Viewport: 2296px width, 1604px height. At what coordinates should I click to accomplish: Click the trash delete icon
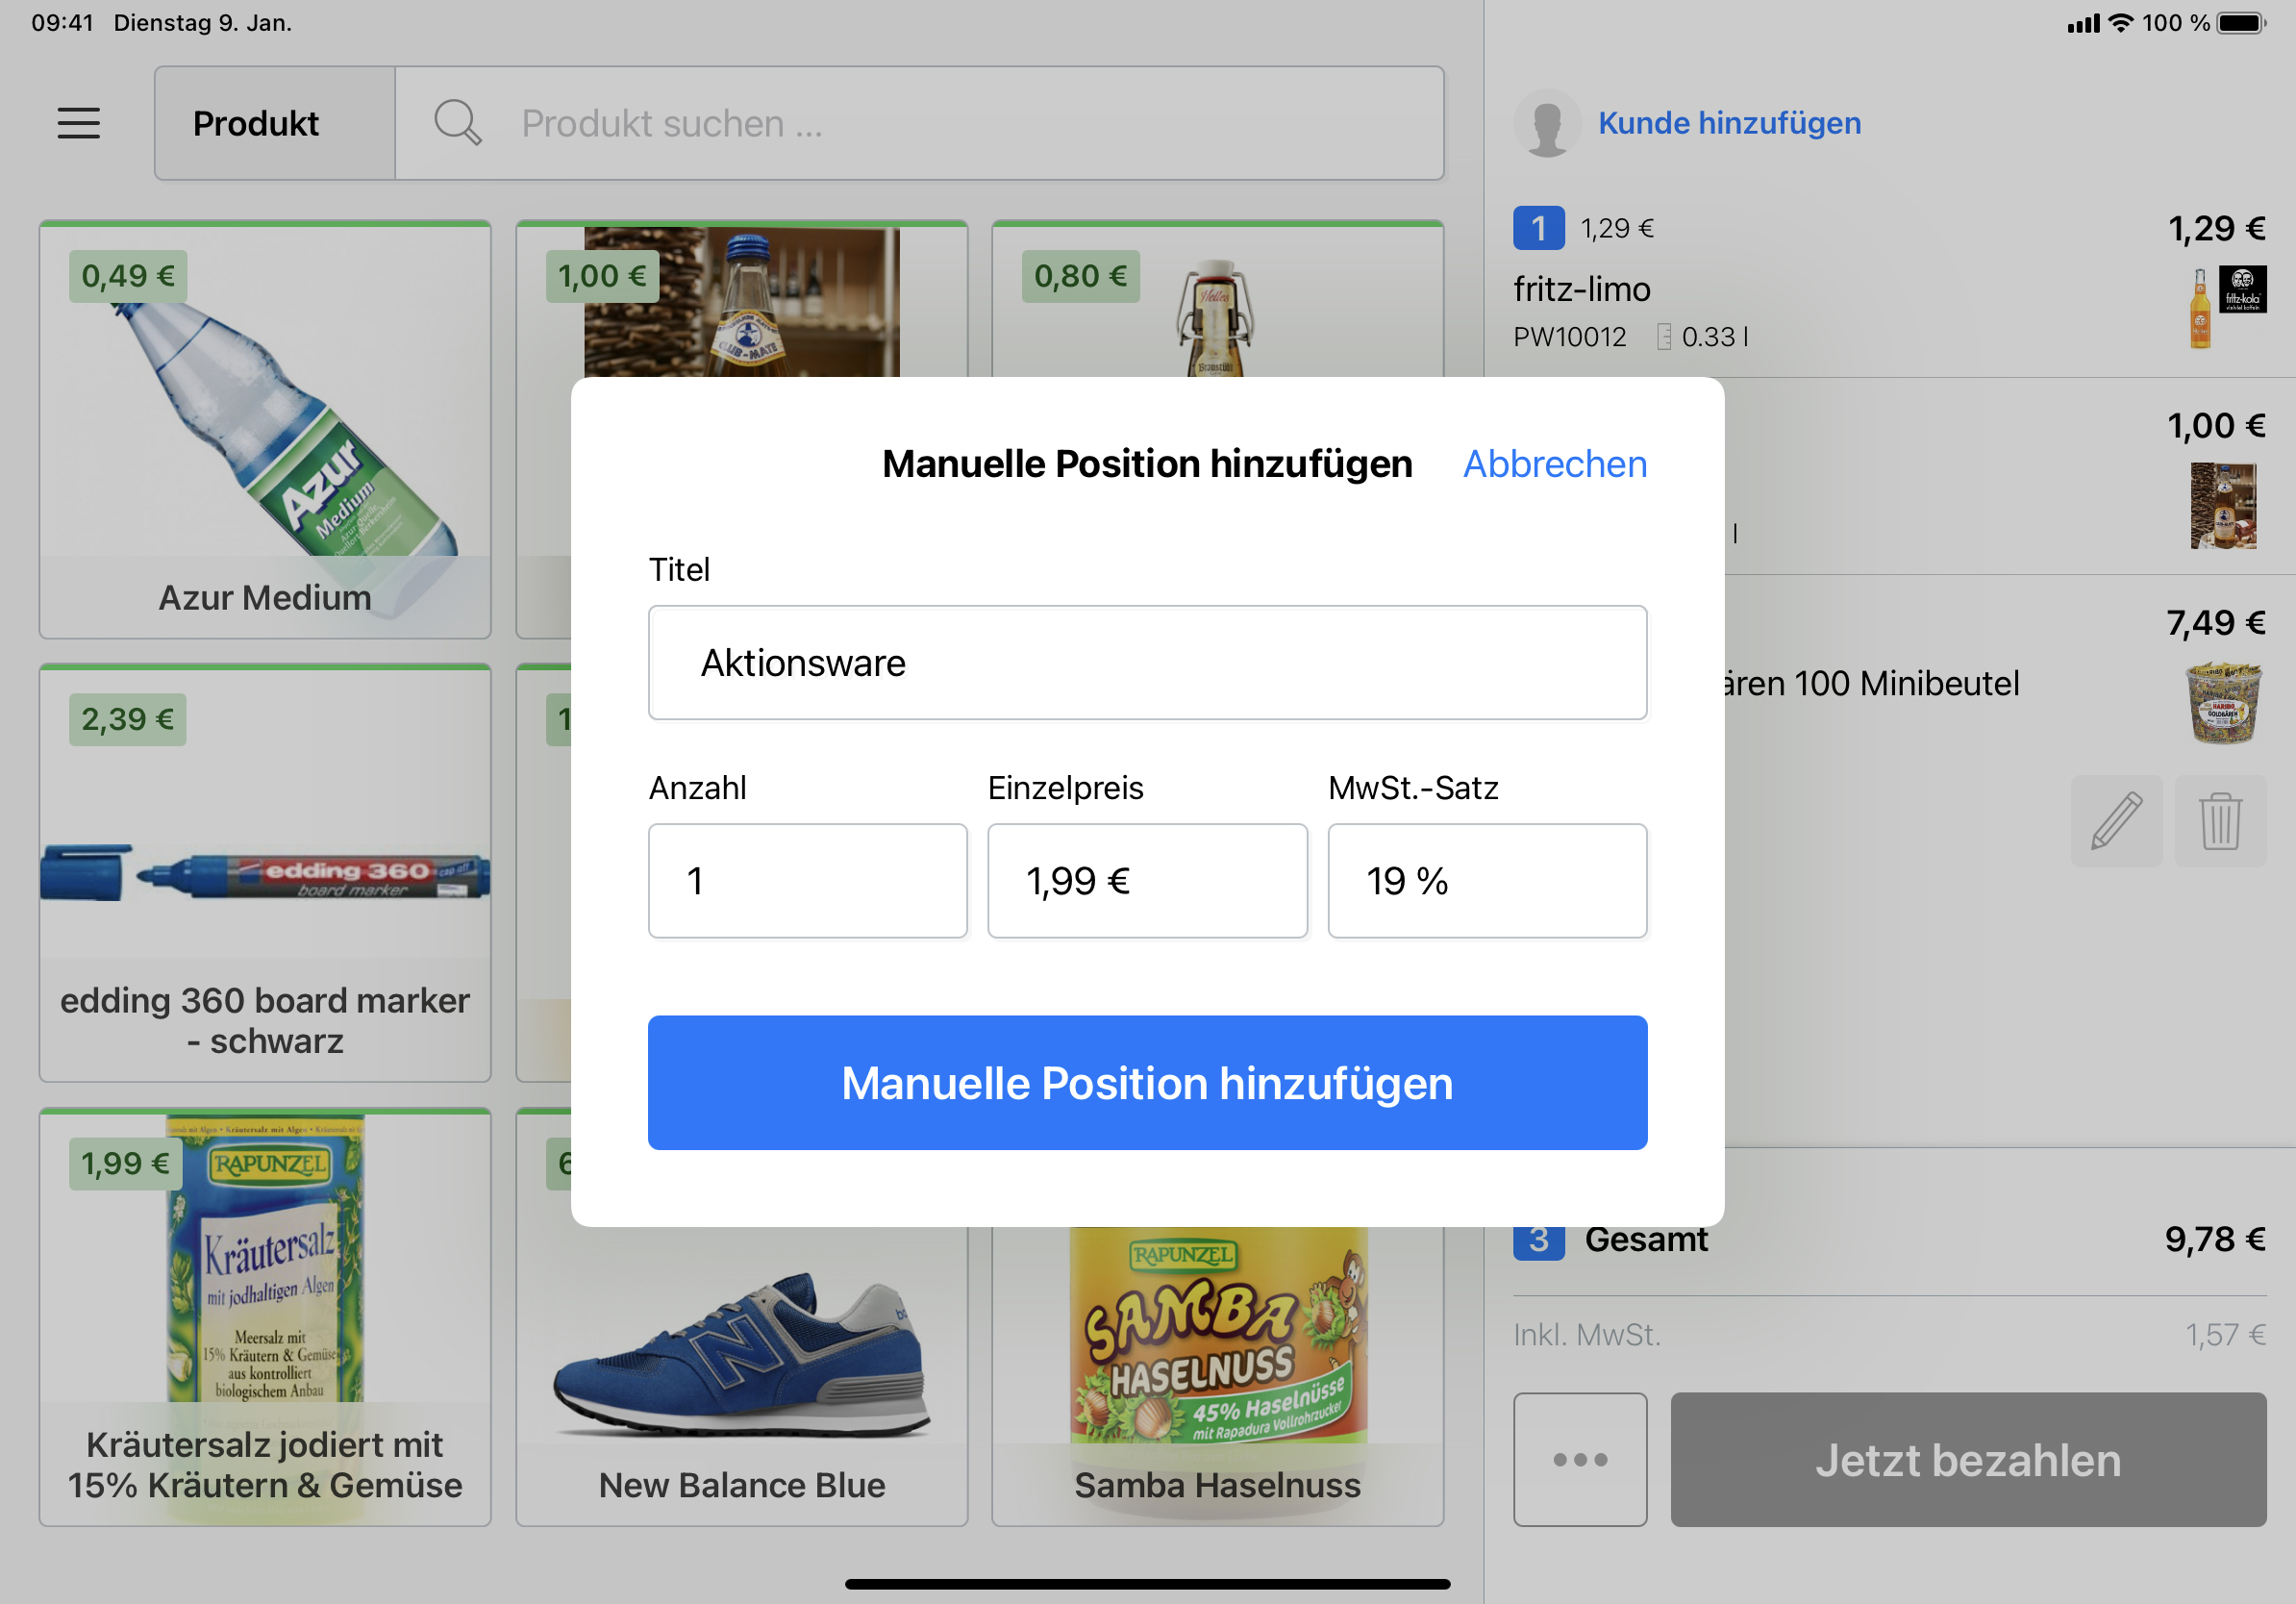click(2219, 820)
